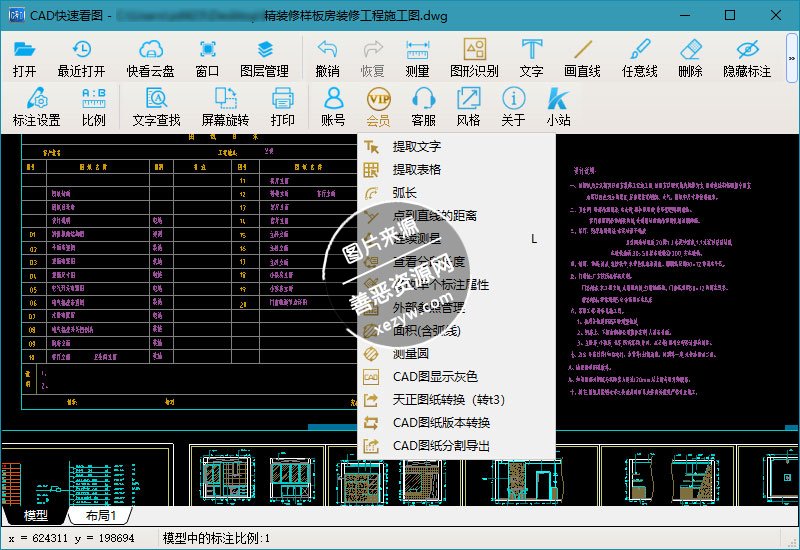Choose 测量圆 menu item

457,354
